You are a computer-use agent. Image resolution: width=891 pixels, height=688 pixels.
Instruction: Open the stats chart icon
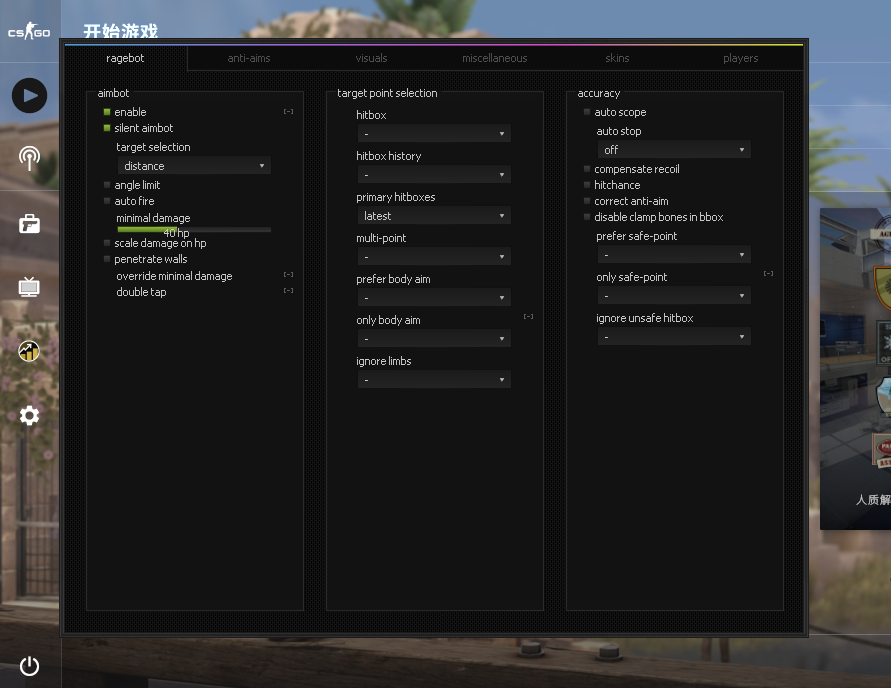pos(29,351)
